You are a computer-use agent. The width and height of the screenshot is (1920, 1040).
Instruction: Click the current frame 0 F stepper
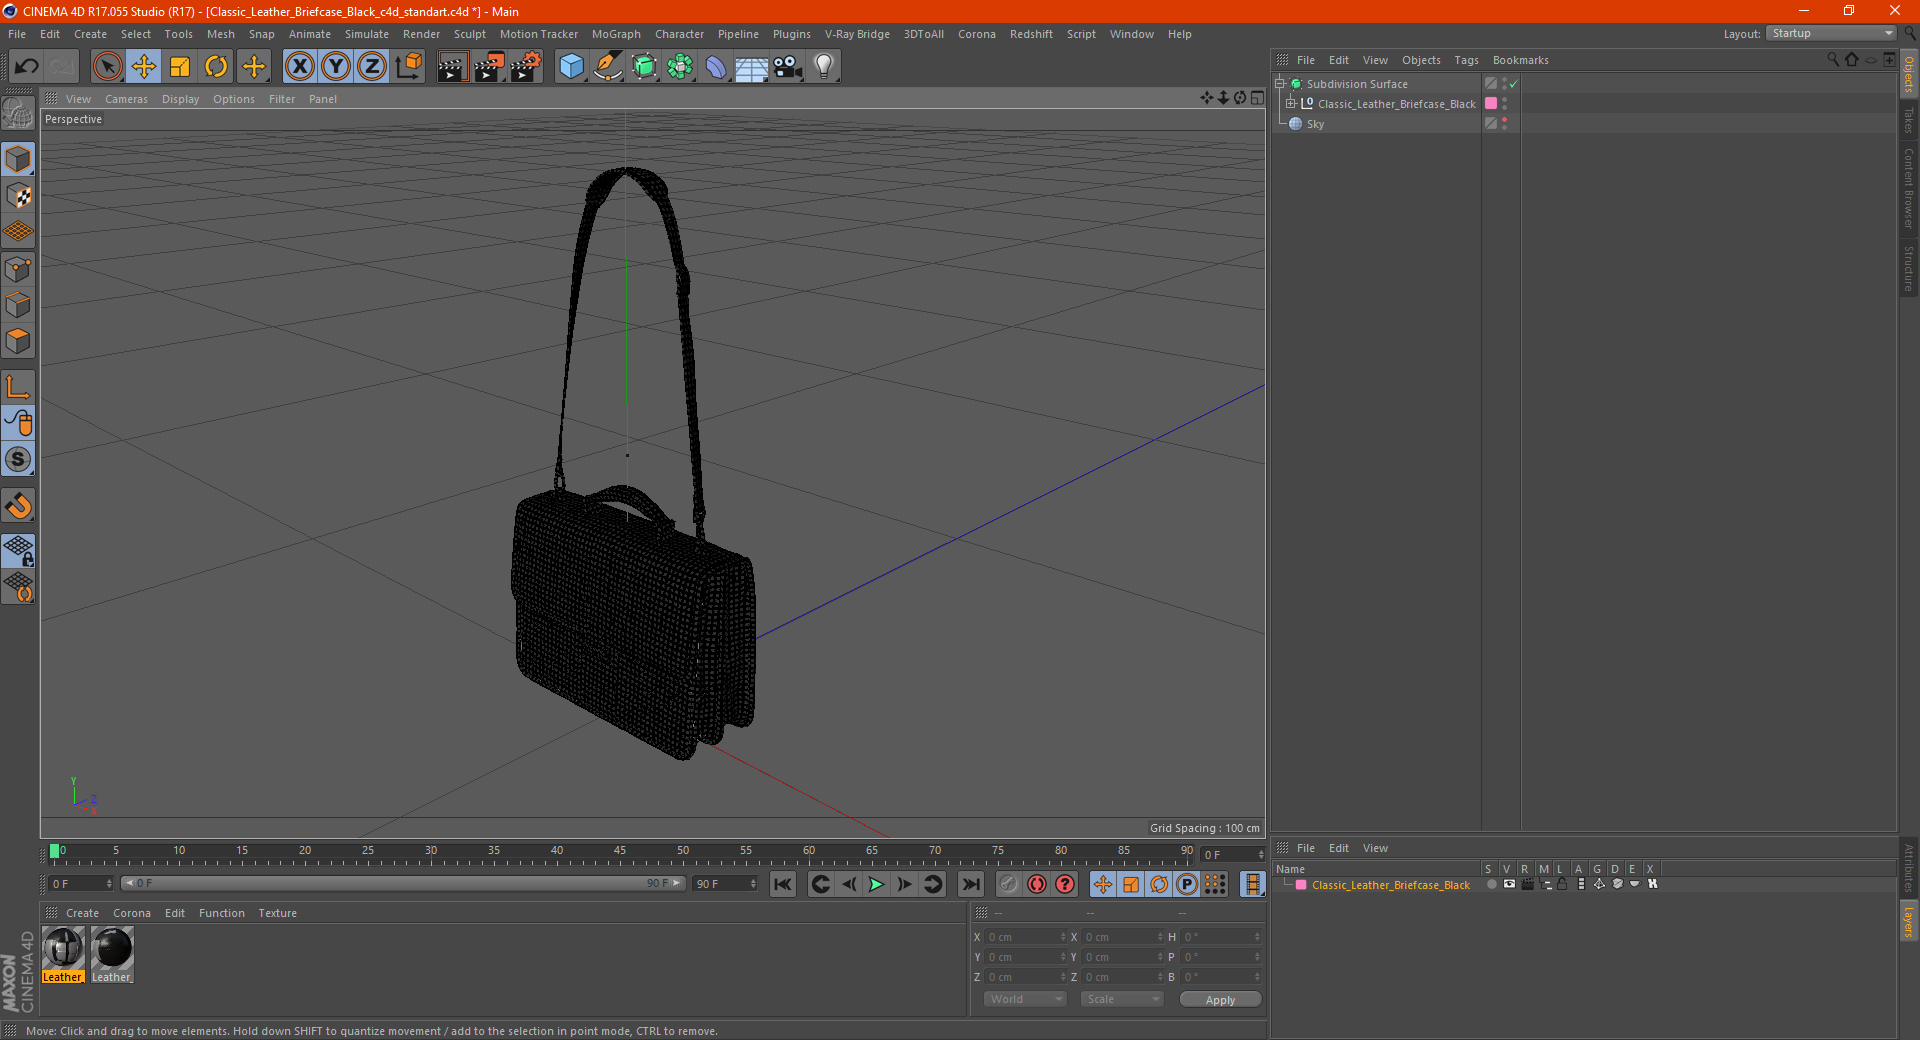click(x=110, y=884)
